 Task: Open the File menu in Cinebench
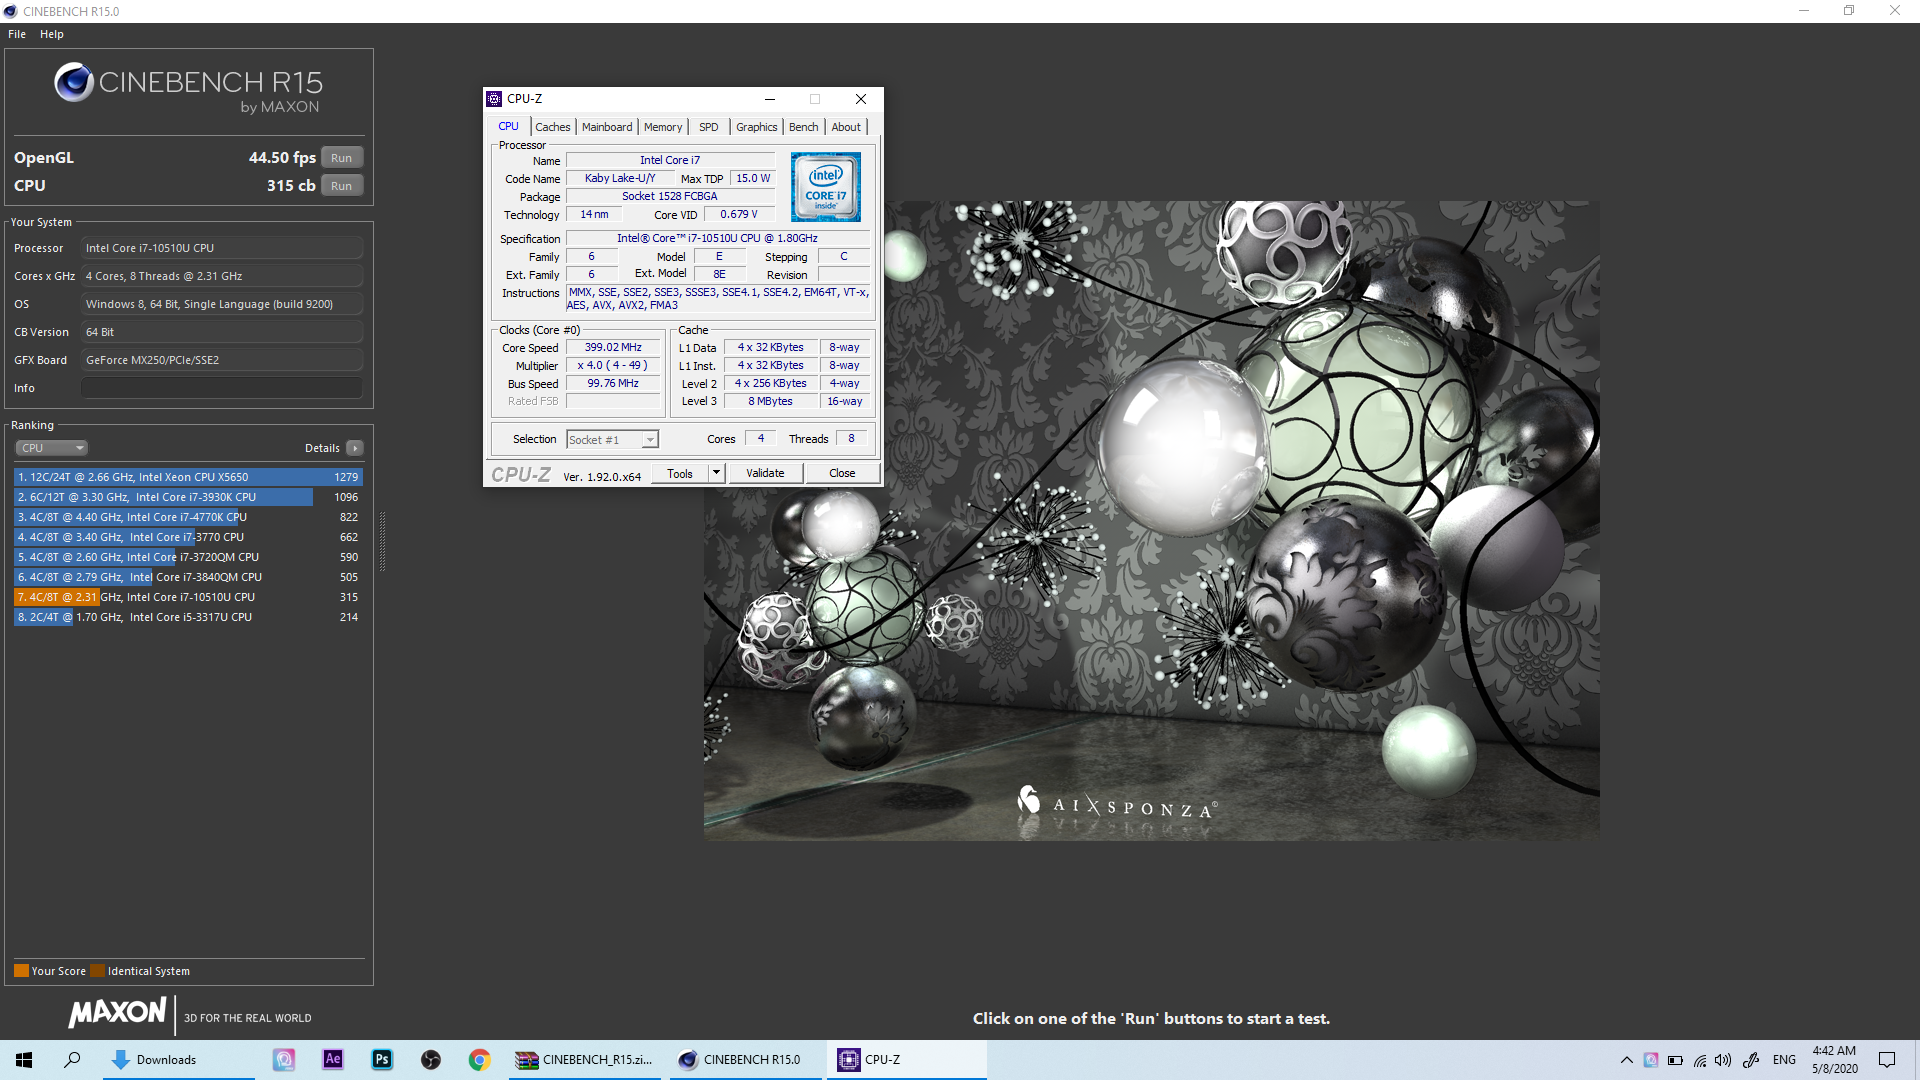click(17, 34)
